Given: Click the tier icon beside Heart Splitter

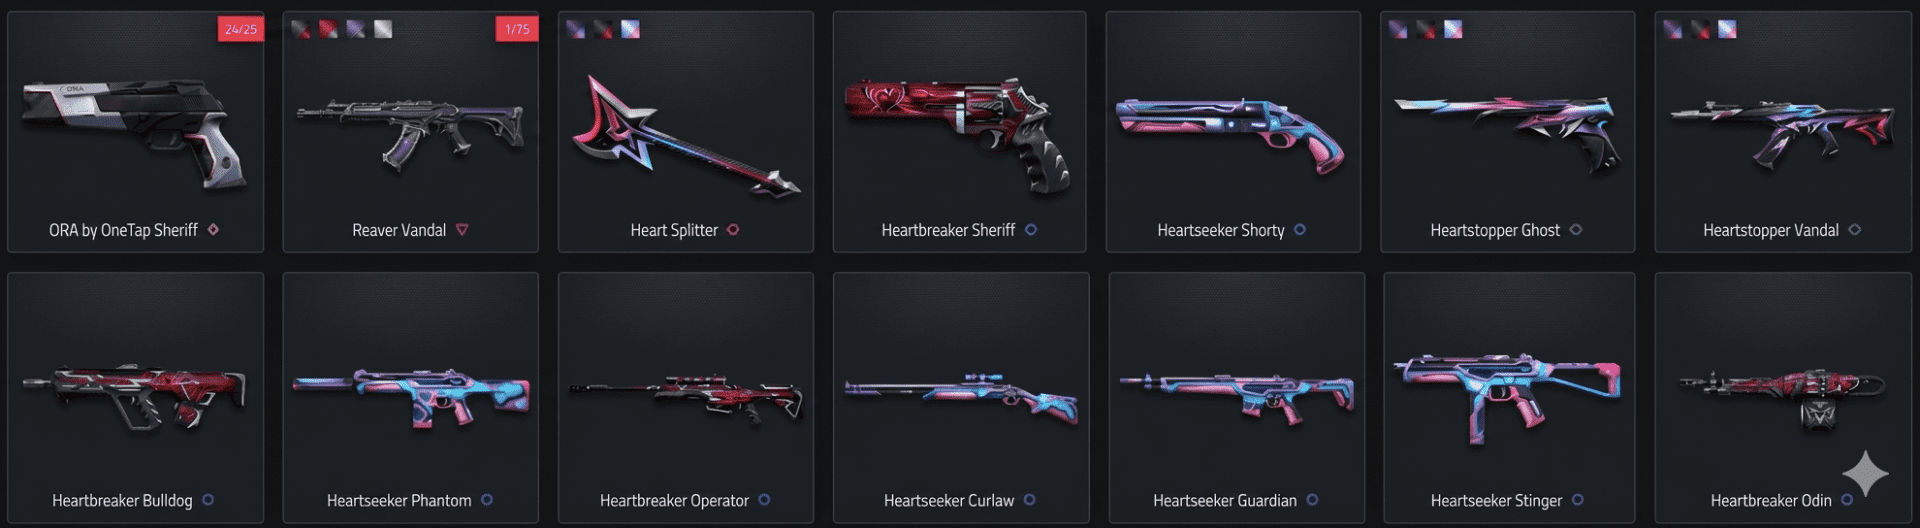Looking at the screenshot, I should click(x=733, y=230).
